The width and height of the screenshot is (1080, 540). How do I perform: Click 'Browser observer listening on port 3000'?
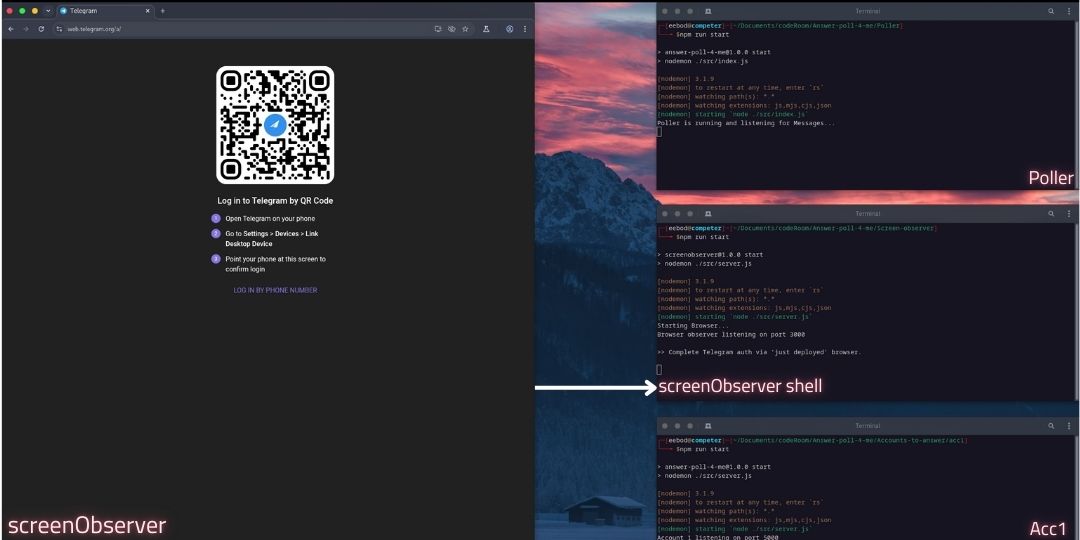(x=731, y=335)
